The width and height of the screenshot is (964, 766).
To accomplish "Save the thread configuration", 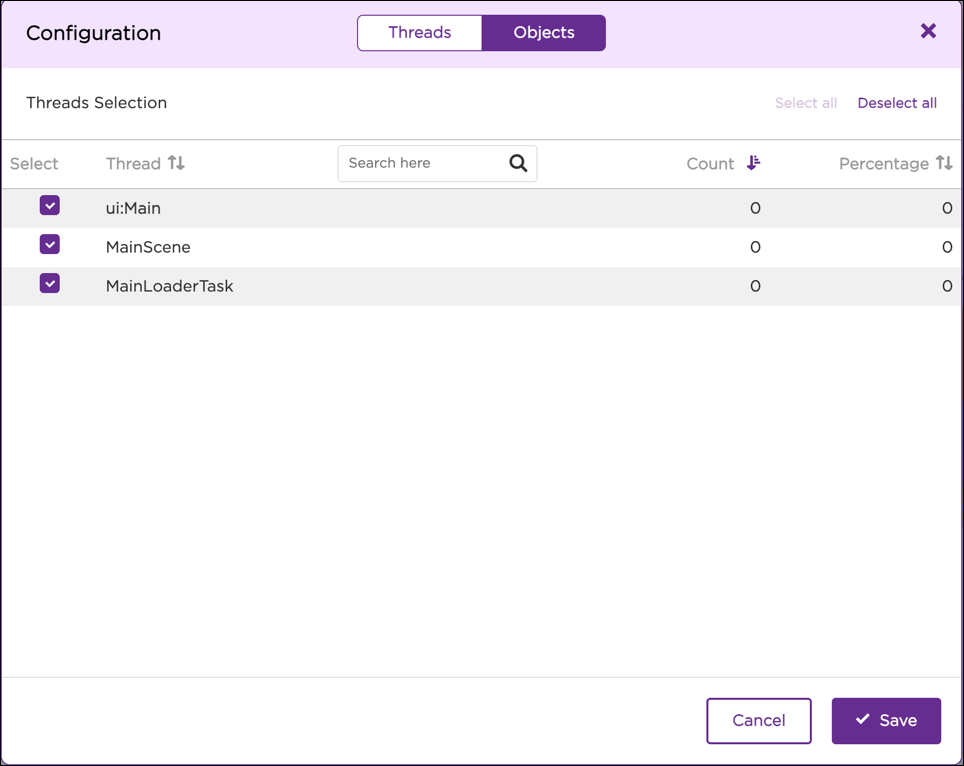I will pyautogui.click(x=886, y=720).
